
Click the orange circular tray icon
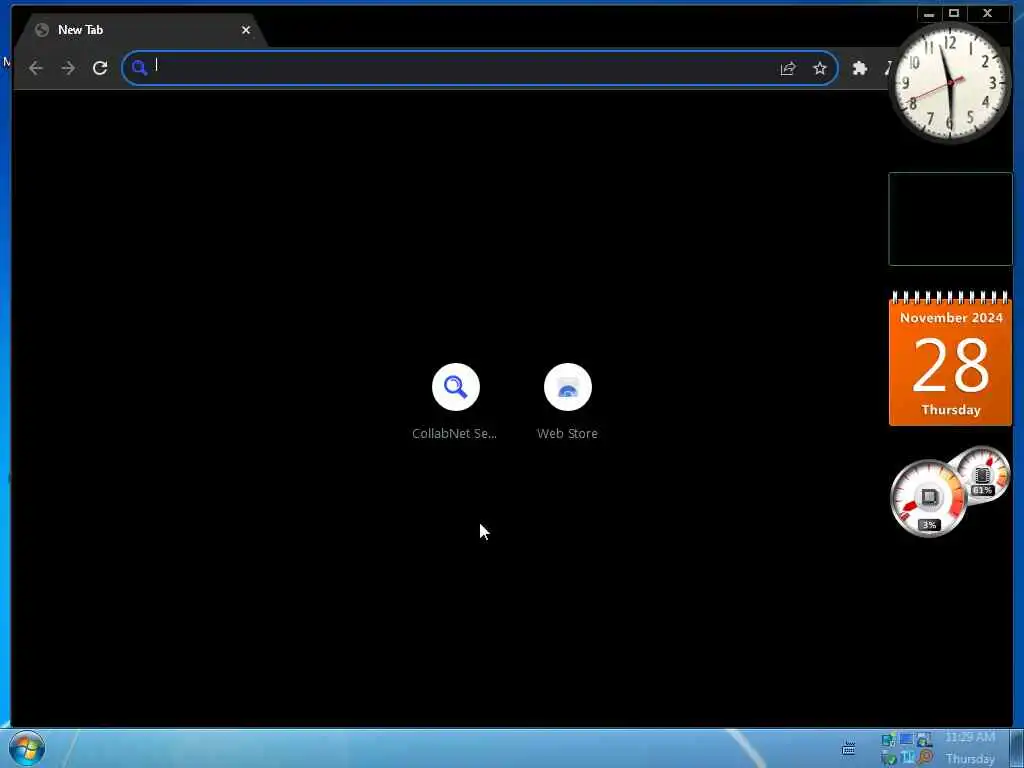coord(925,758)
